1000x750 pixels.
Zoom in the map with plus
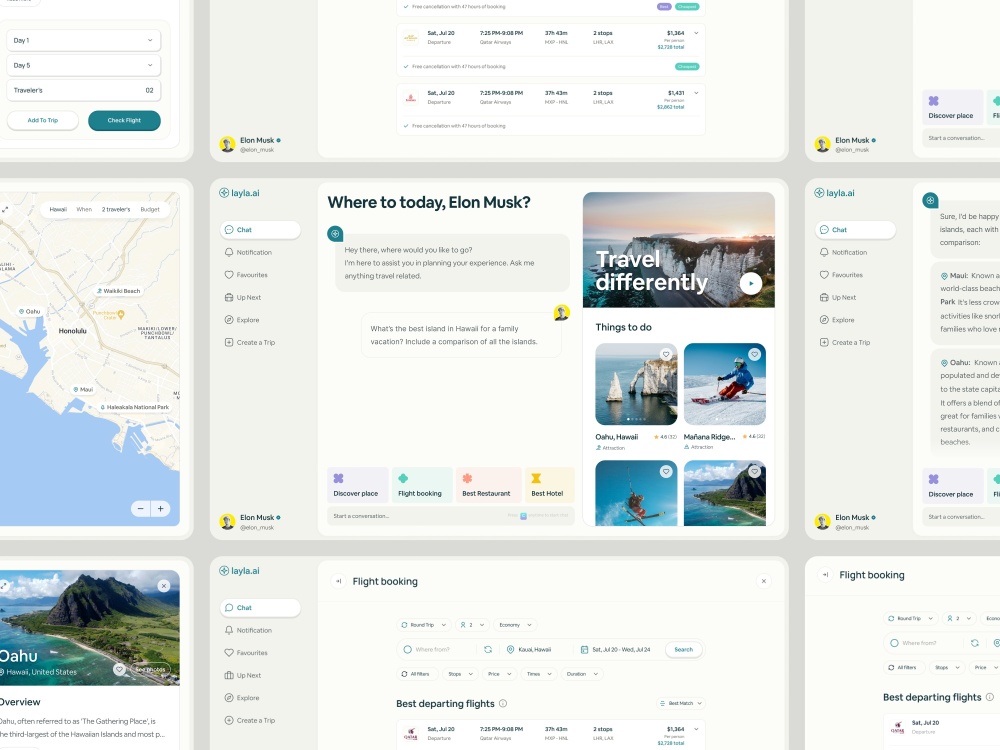(x=161, y=508)
